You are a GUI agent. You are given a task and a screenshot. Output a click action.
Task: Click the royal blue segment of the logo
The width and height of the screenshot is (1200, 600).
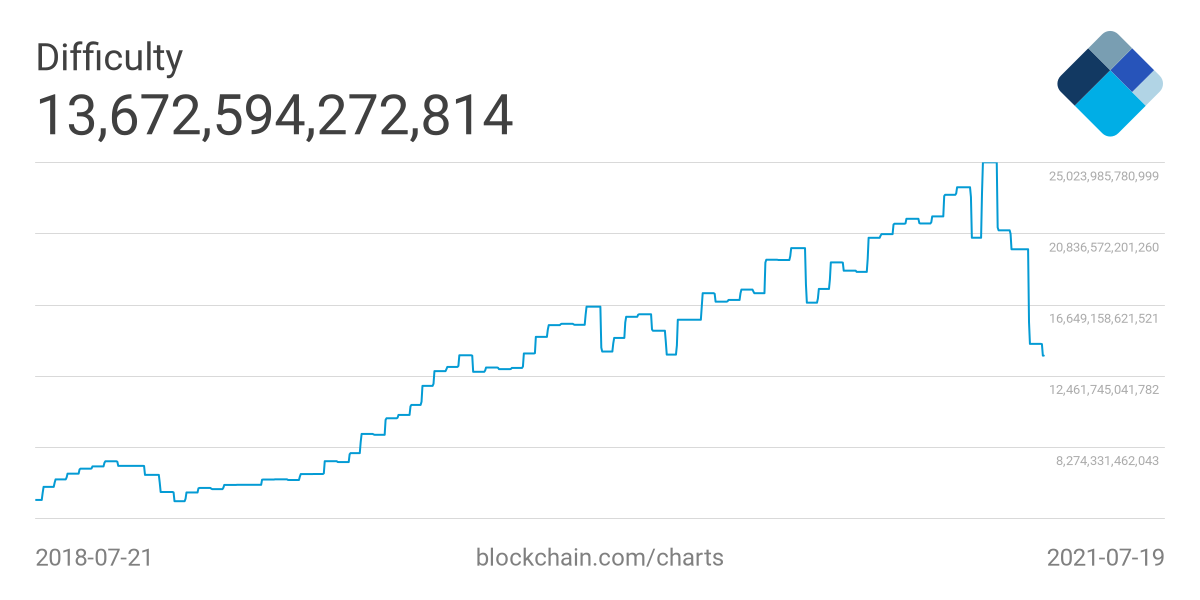[x=1132, y=69]
